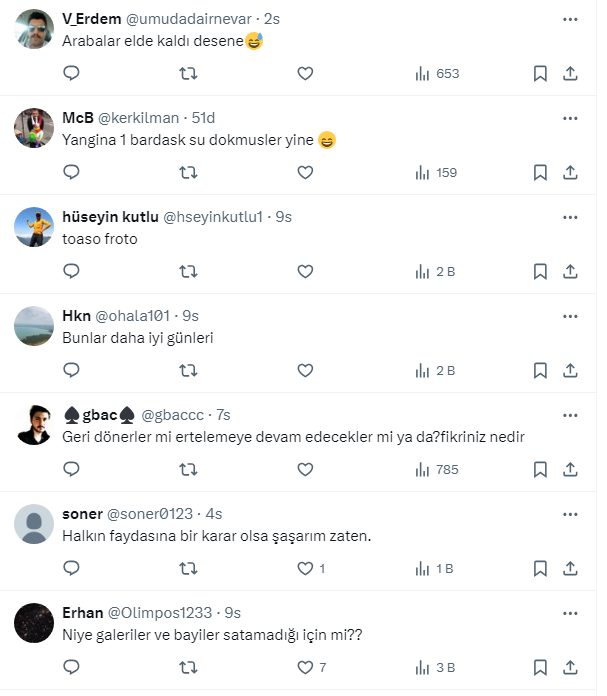Viewport: 607px width, 696px height.
Task: Retweet Hkn's "Bunlar daha iyi günleri" tweet
Action: pyautogui.click(x=187, y=370)
